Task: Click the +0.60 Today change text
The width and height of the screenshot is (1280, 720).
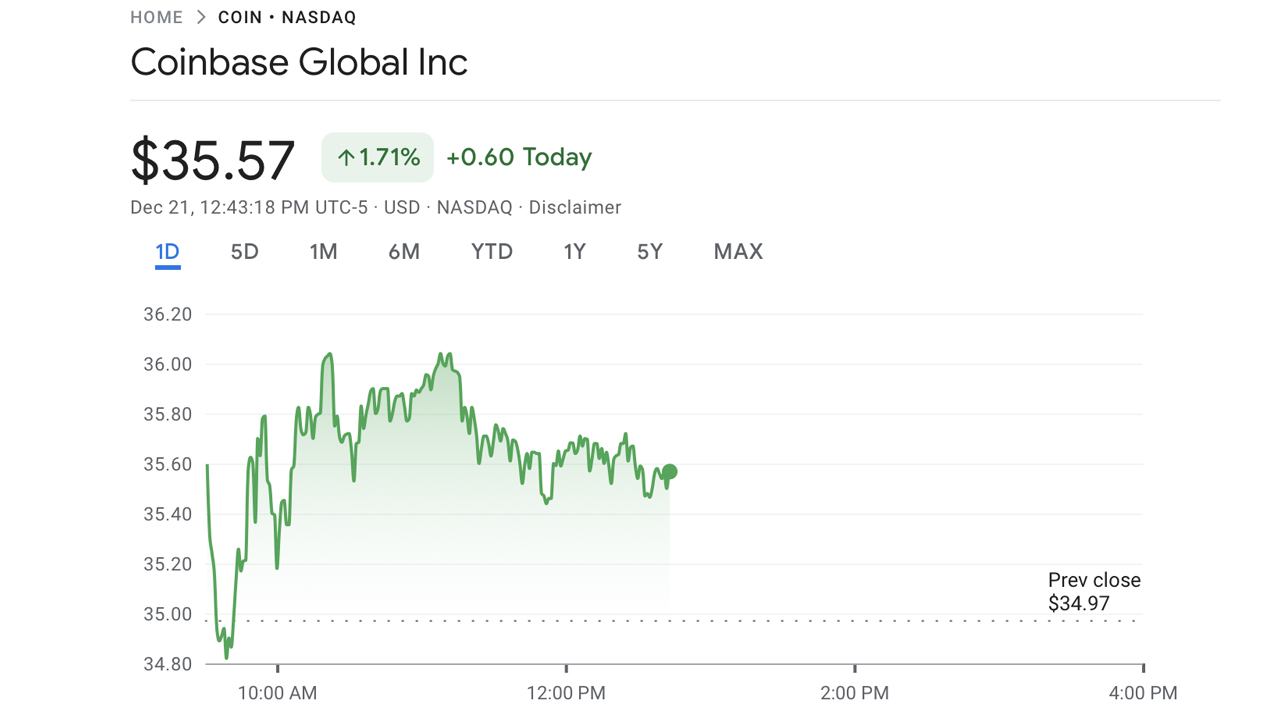Action: 519,157
